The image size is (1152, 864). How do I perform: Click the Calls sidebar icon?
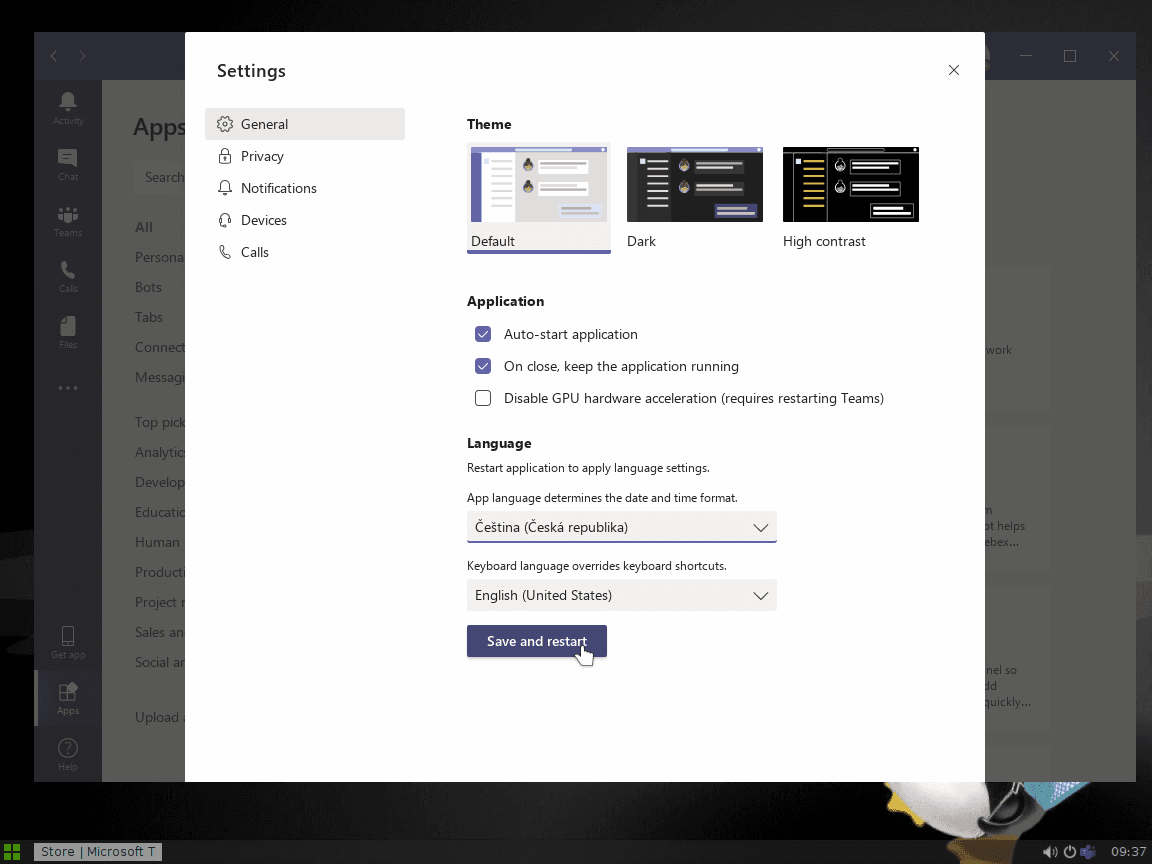click(67, 275)
